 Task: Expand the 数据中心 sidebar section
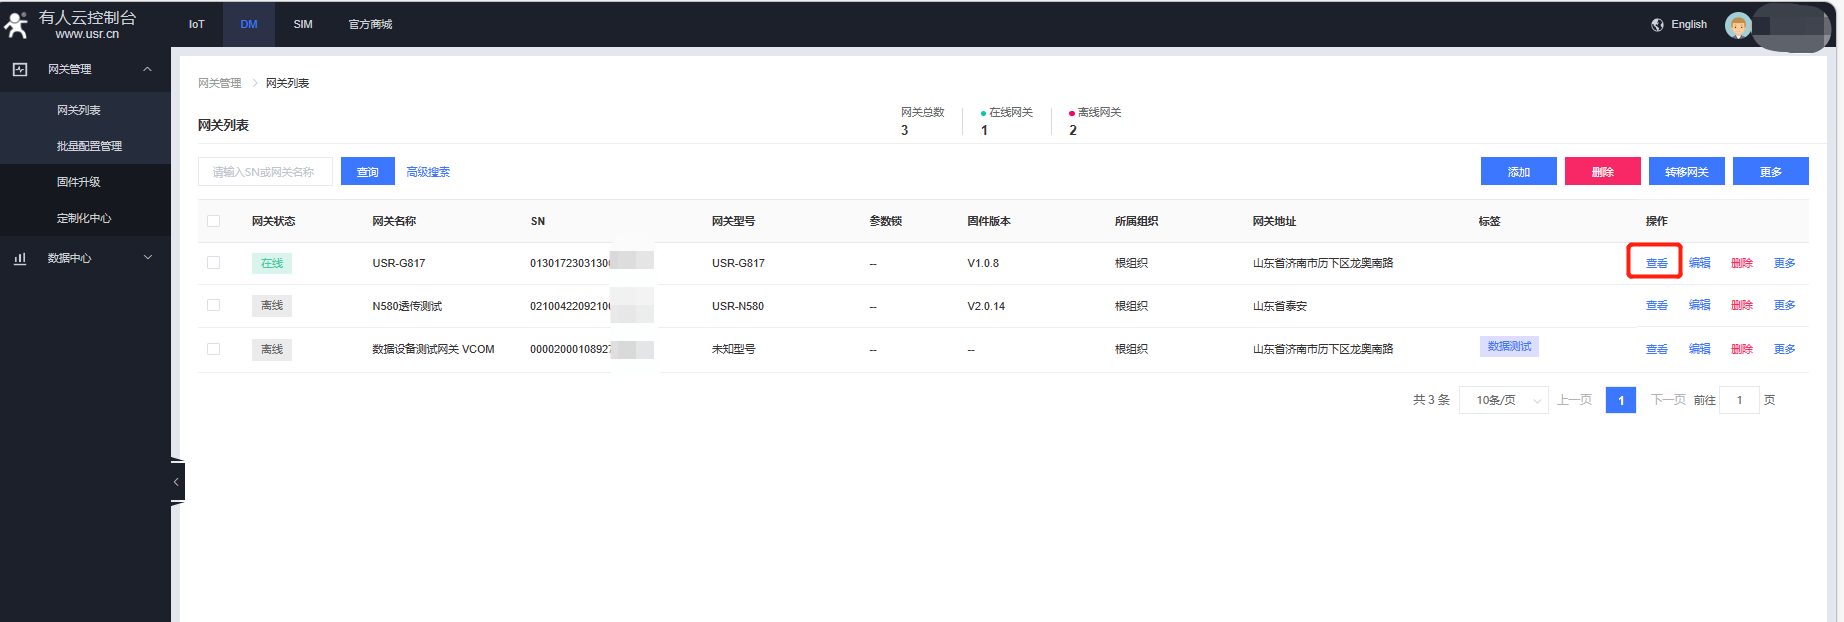click(x=148, y=258)
